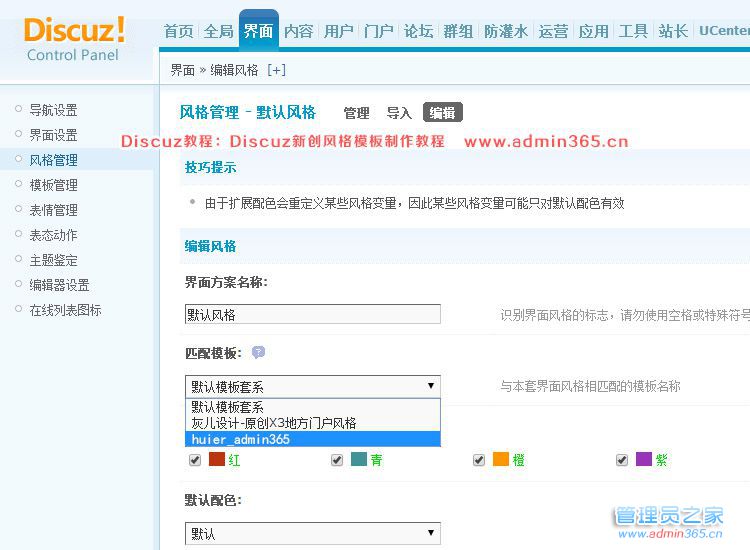
Task: Open the 应用 top menu
Action: 594,31
